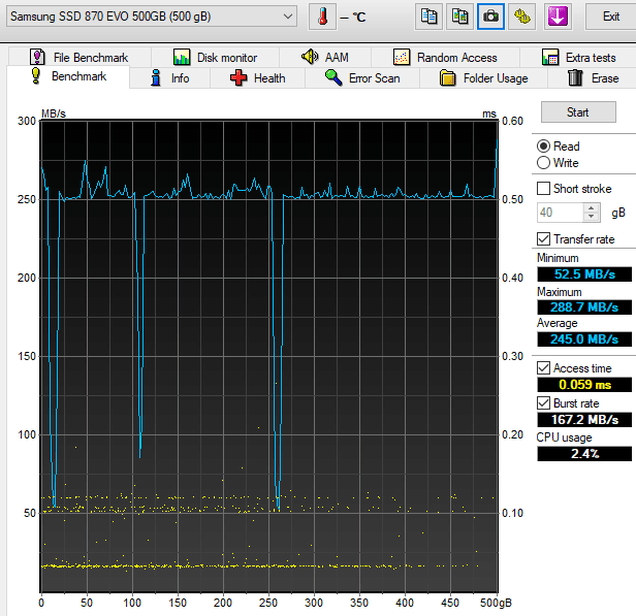The height and width of the screenshot is (616, 636).
Task: Open the Random Access tab
Action: tap(445, 57)
